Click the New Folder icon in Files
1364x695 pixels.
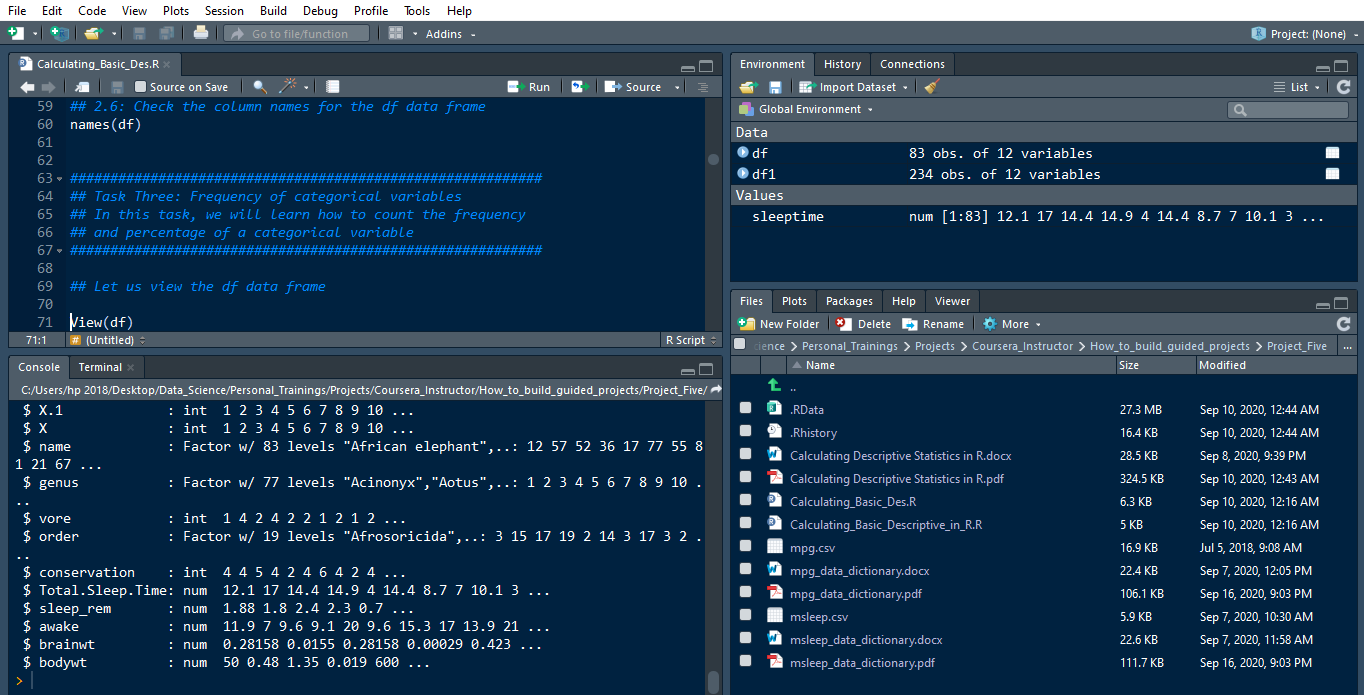[747, 324]
